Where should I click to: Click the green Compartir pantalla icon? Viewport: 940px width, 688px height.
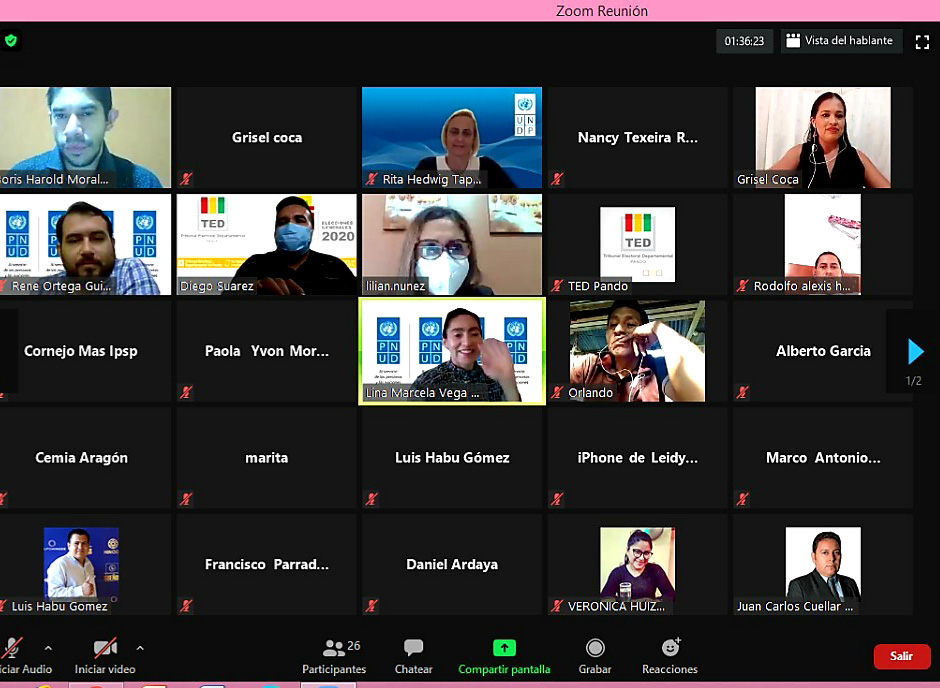504,649
